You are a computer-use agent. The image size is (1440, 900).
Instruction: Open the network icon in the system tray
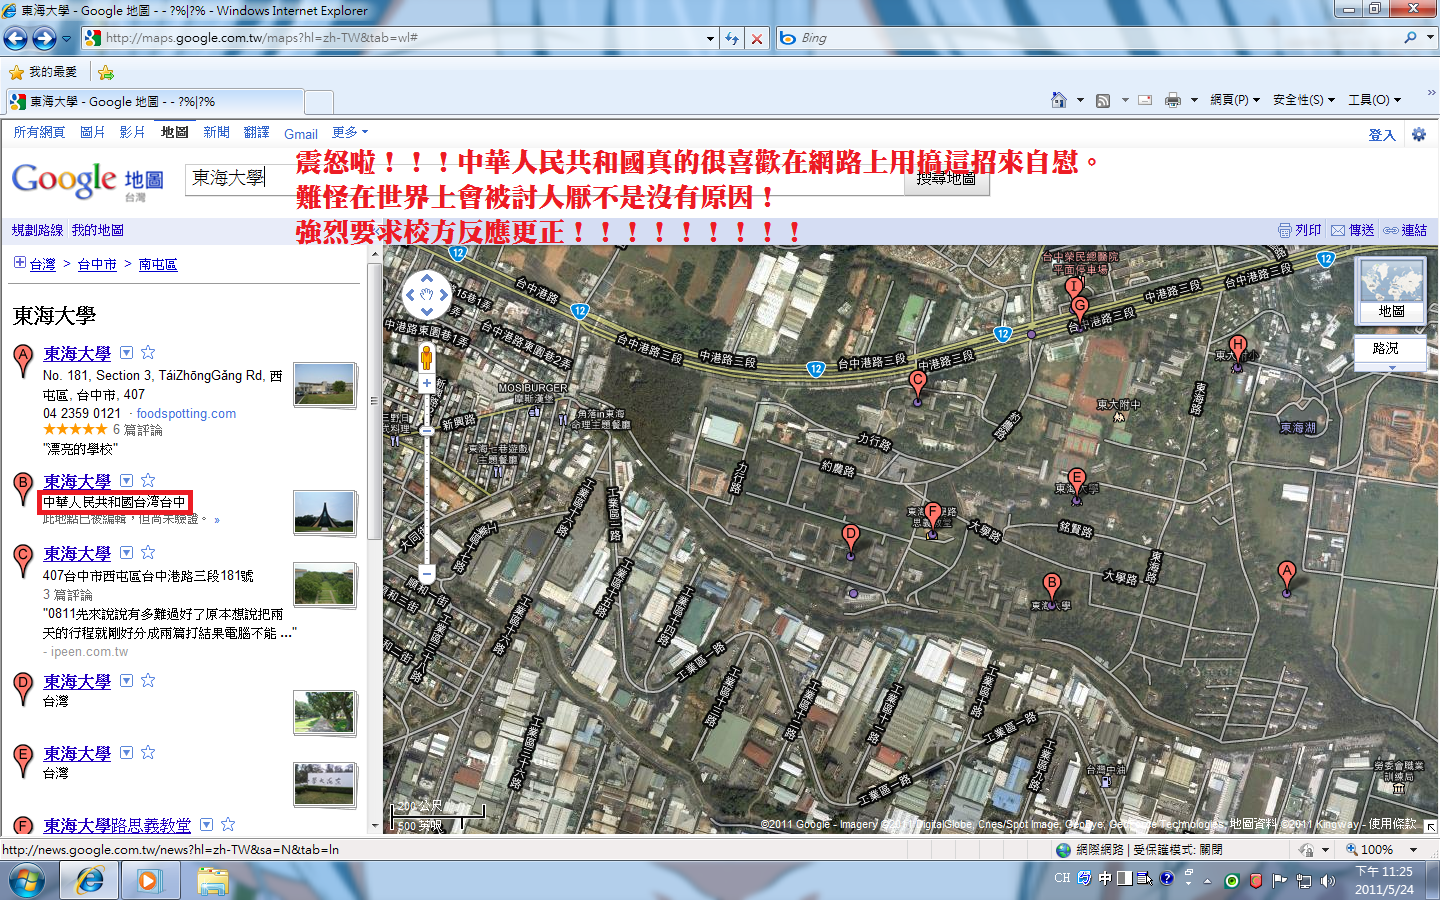[x=1304, y=880]
